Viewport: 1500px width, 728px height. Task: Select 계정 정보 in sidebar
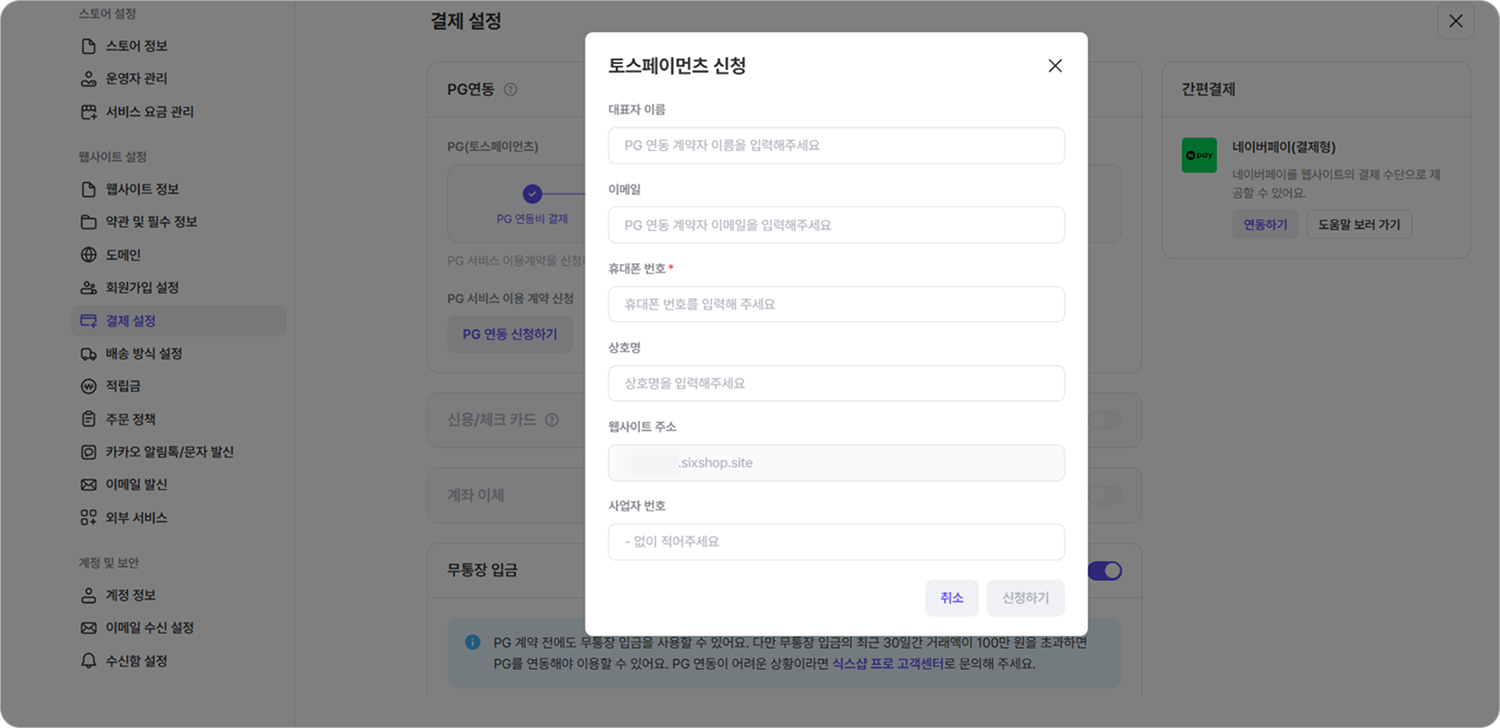pos(179,595)
